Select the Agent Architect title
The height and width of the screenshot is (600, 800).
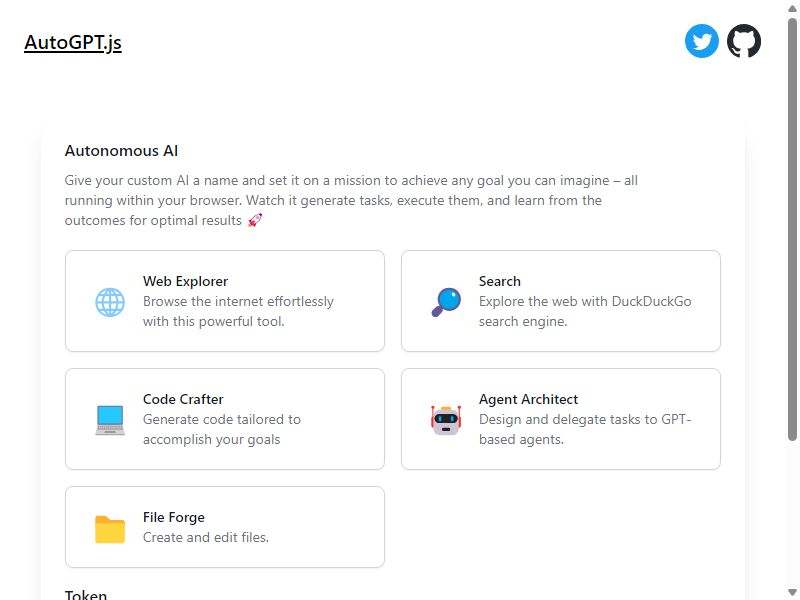pyautogui.click(x=528, y=399)
